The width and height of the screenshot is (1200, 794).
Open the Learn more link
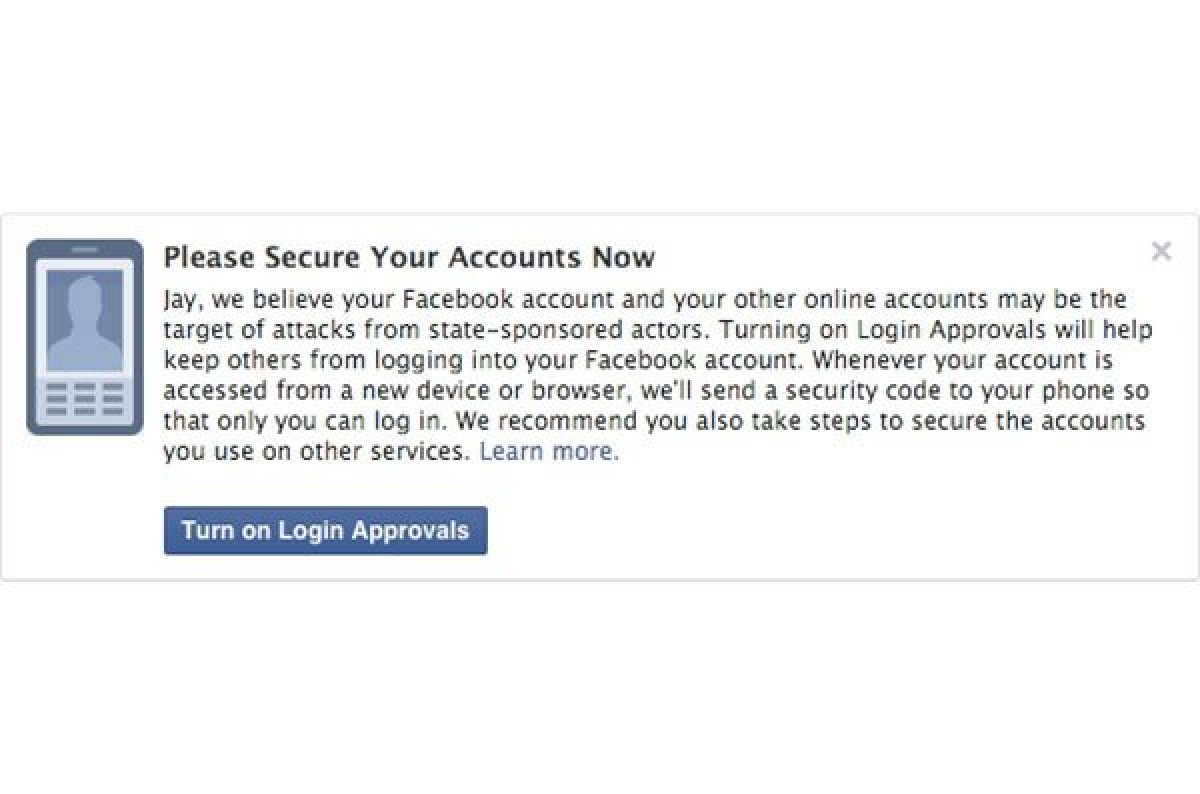pyautogui.click(x=549, y=451)
